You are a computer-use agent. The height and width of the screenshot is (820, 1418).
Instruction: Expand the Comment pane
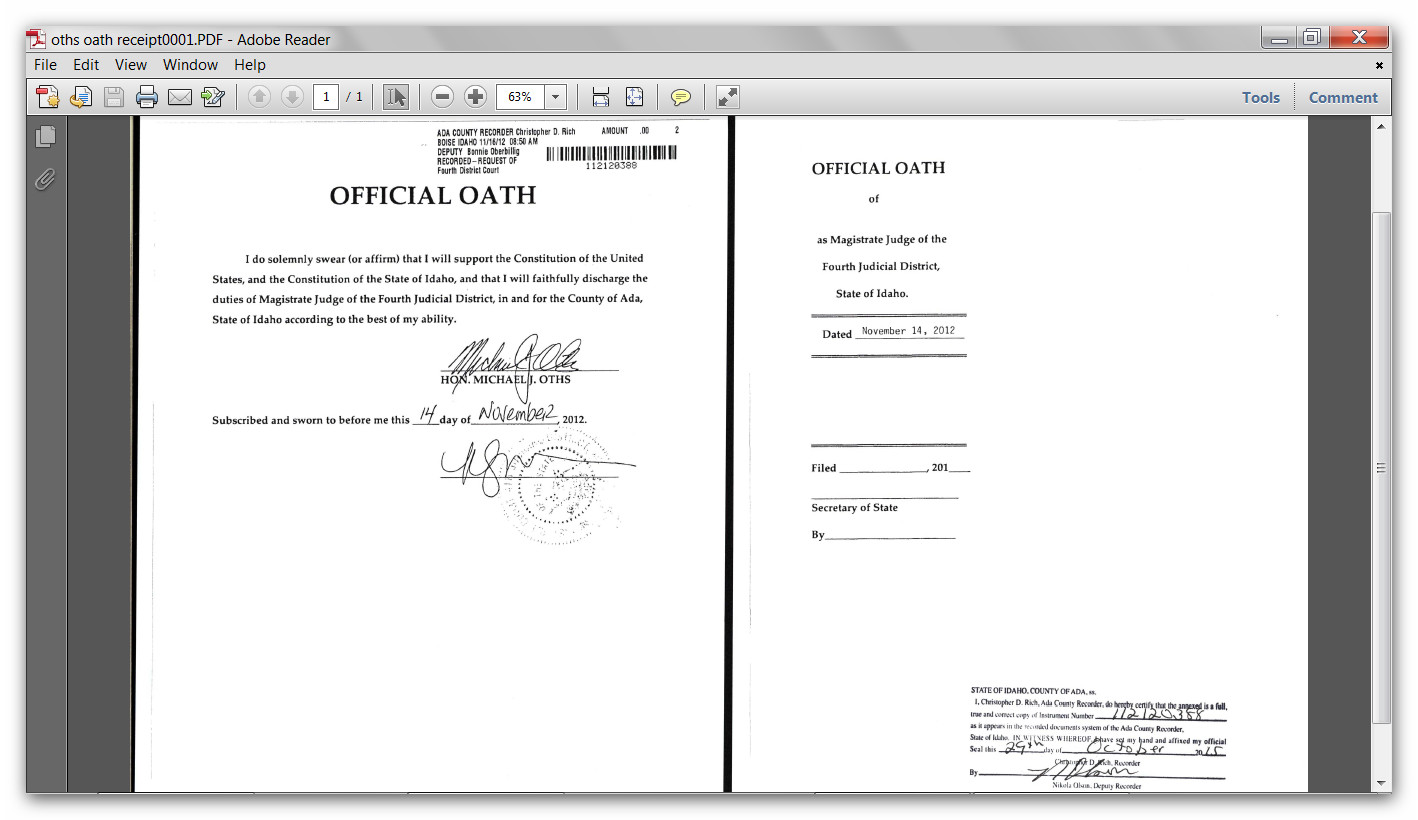(1342, 97)
